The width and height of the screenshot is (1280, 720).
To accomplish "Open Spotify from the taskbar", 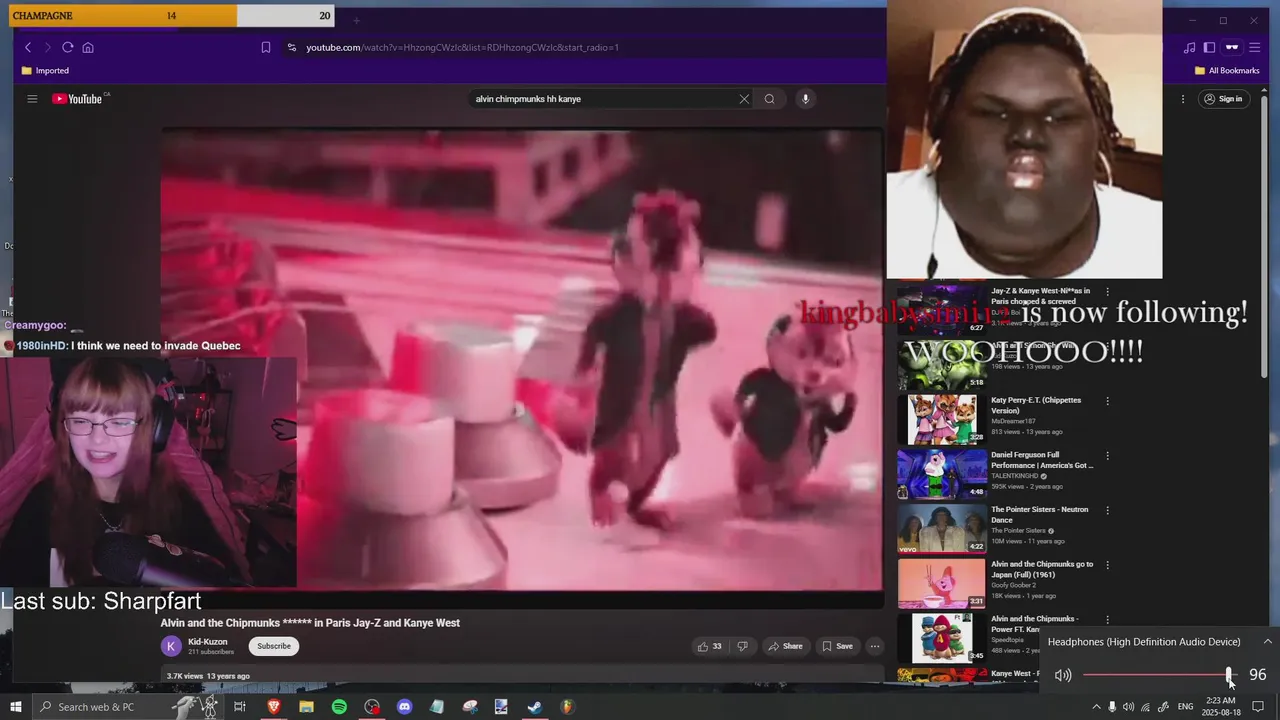I will click(x=339, y=707).
